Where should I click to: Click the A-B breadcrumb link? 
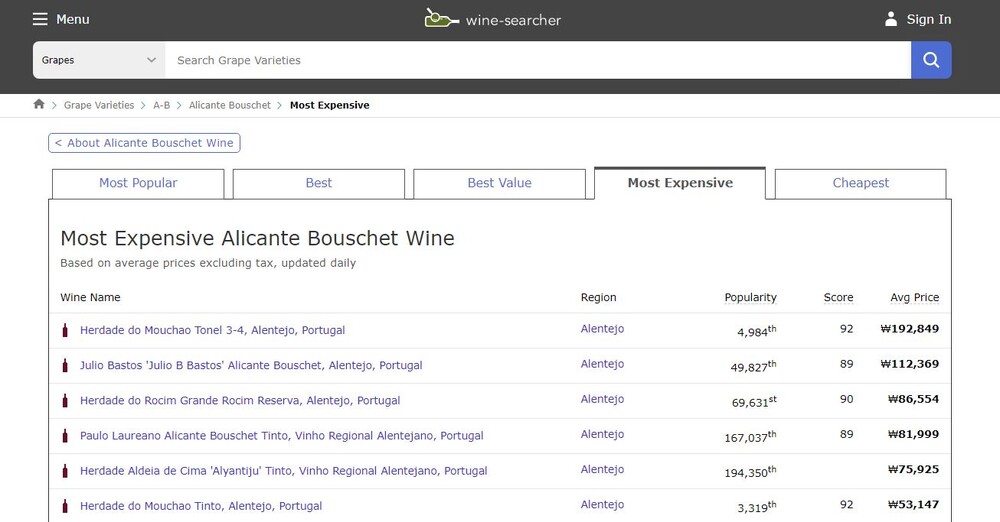click(161, 105)
